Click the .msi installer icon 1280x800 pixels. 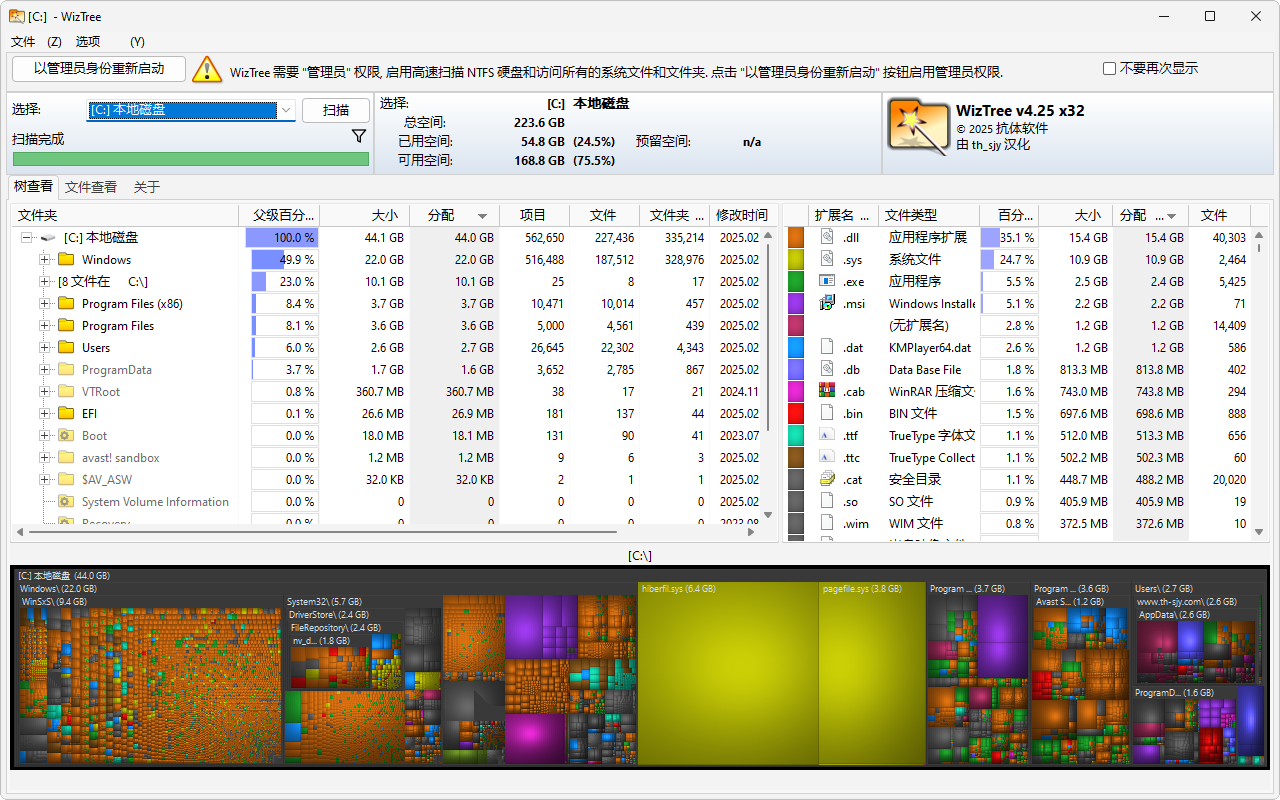point(827,303)
